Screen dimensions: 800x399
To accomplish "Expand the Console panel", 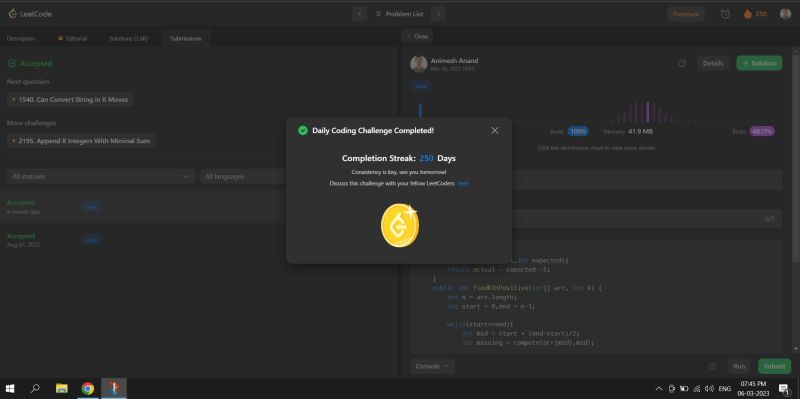I will [x=432, y=366].
